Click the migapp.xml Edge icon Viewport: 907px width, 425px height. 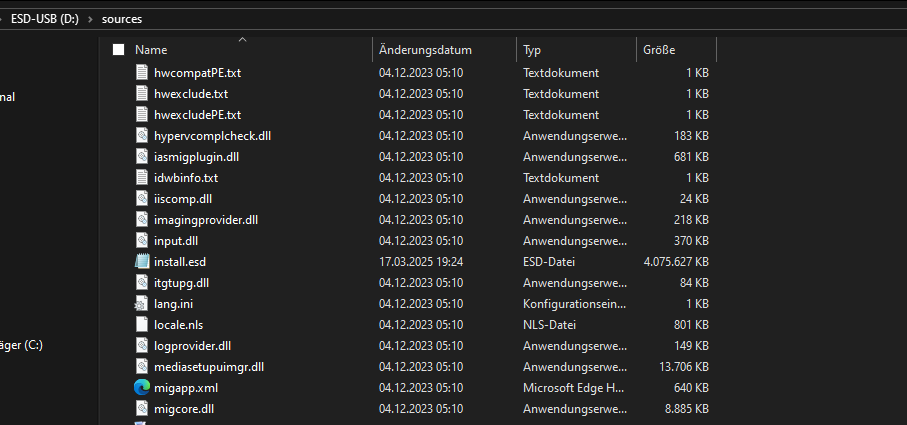(141, 388)
